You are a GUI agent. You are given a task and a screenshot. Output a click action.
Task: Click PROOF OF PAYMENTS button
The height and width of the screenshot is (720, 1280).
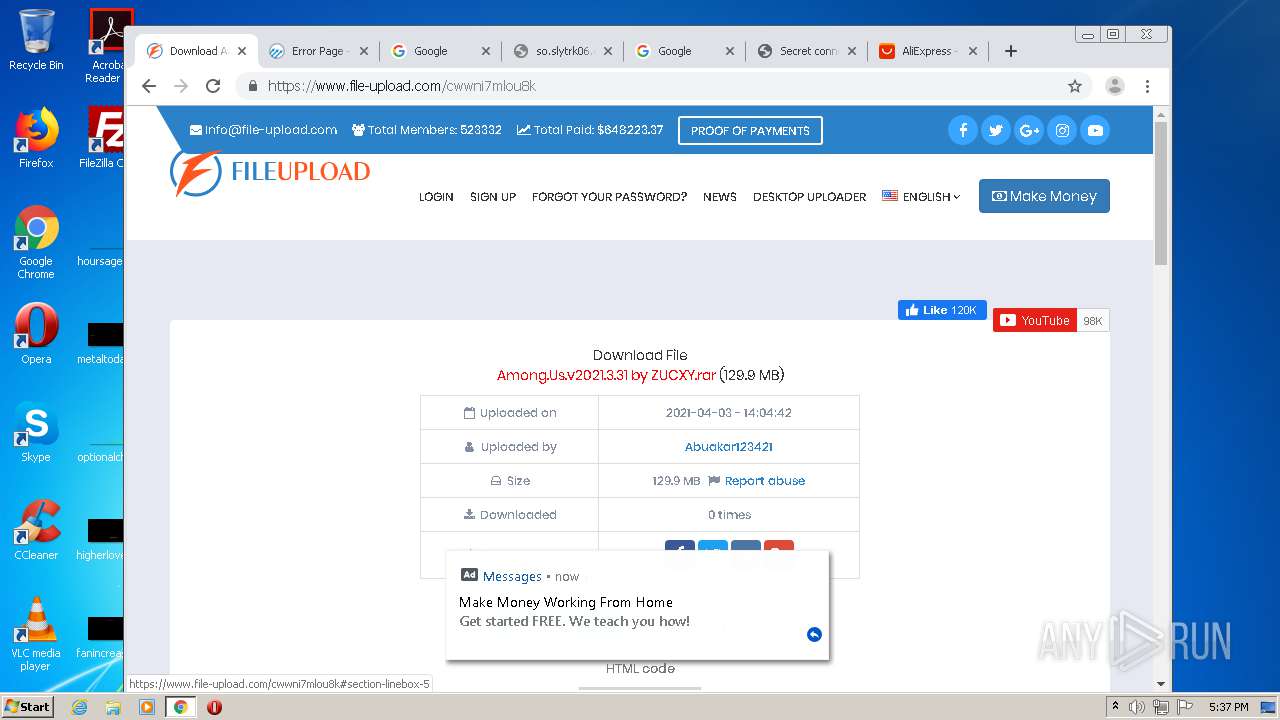(x=750, y=131)
